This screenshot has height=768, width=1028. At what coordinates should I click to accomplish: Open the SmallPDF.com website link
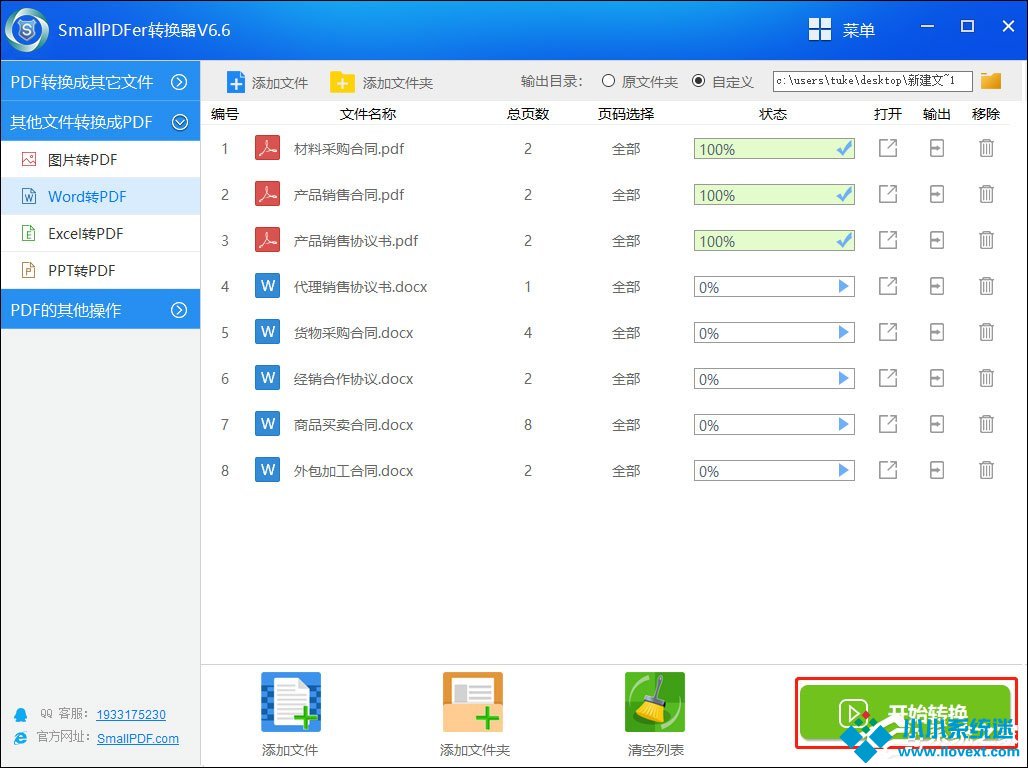[138, 738]
